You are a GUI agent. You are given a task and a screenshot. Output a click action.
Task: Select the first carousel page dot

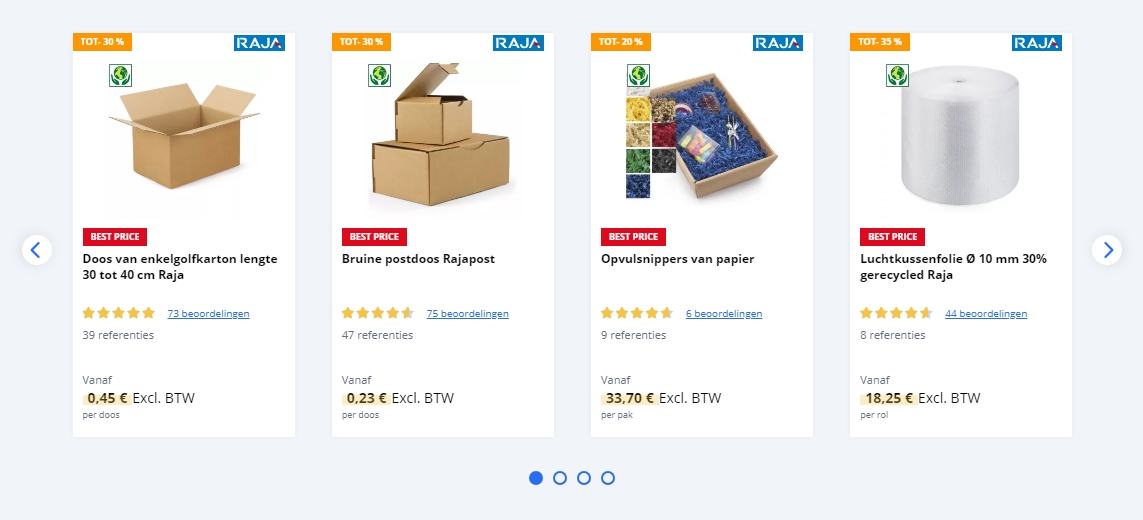[x=536, y=478]
